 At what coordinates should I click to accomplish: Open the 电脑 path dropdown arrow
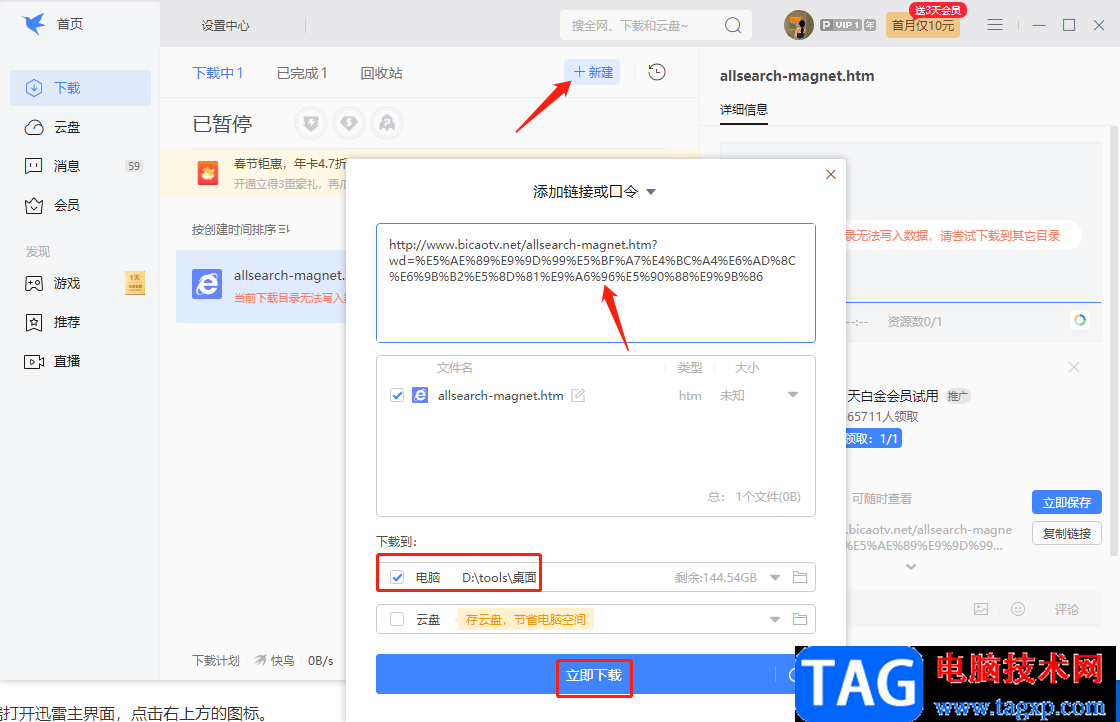(x=775, y=577)
